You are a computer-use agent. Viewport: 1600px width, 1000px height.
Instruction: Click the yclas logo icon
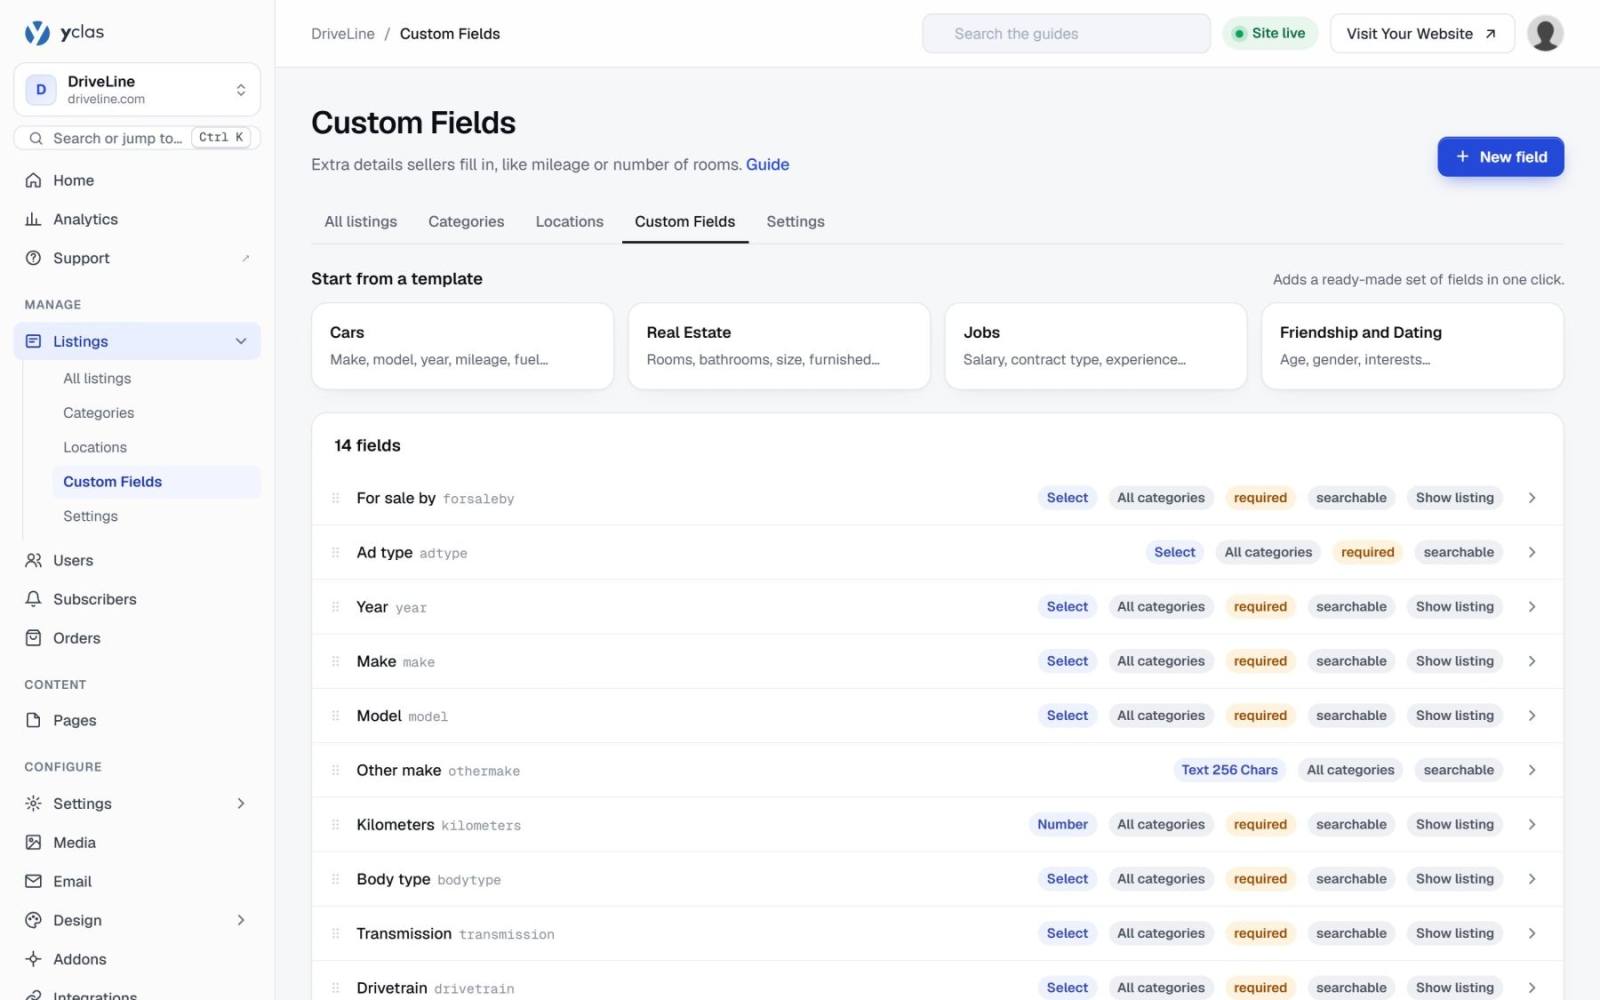tap(37, 33)
